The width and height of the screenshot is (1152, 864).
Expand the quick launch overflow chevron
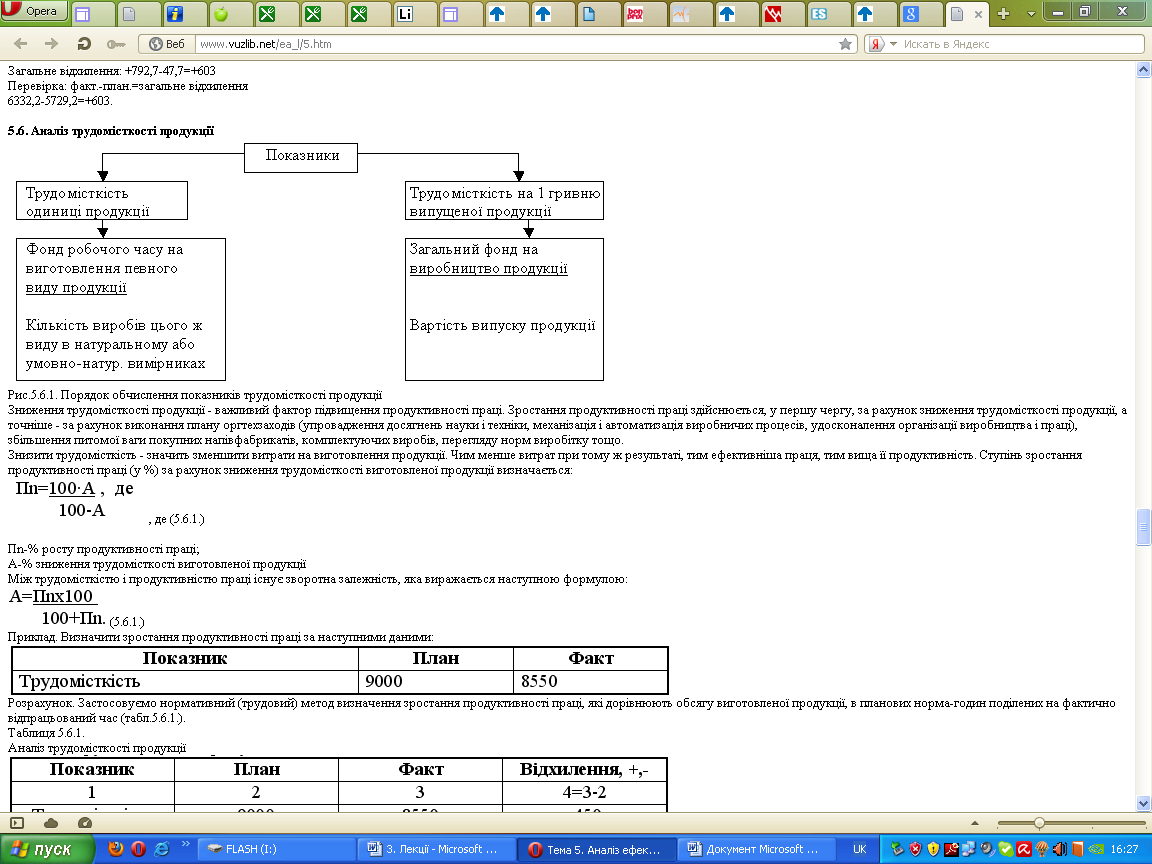click(x=185, y=845)
